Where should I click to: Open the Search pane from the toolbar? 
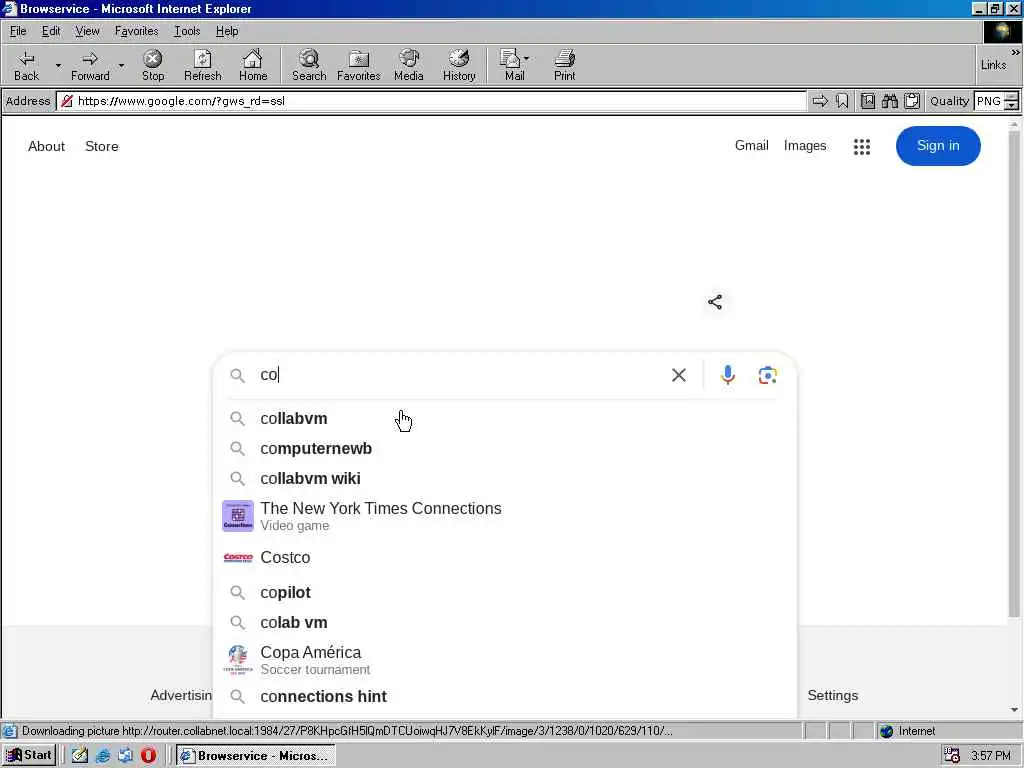pos(309,65)
